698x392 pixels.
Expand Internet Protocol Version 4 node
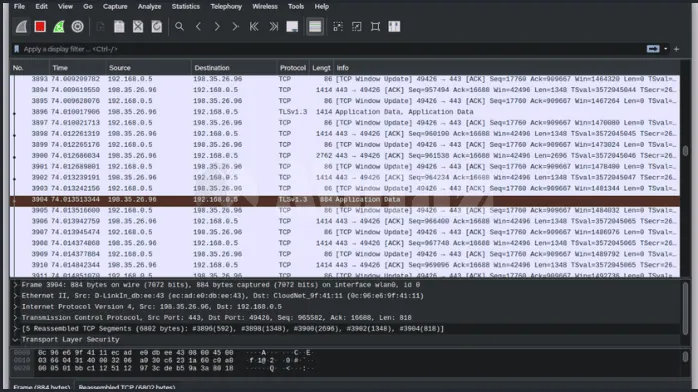(15, 307)
